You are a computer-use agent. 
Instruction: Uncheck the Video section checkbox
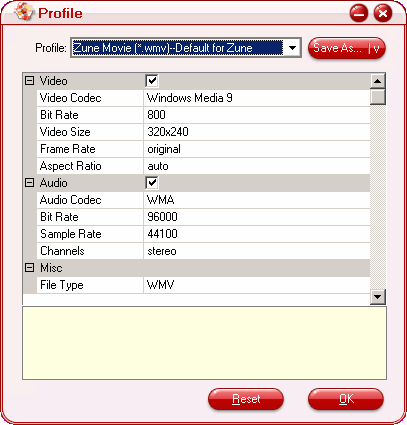[152, 81]
